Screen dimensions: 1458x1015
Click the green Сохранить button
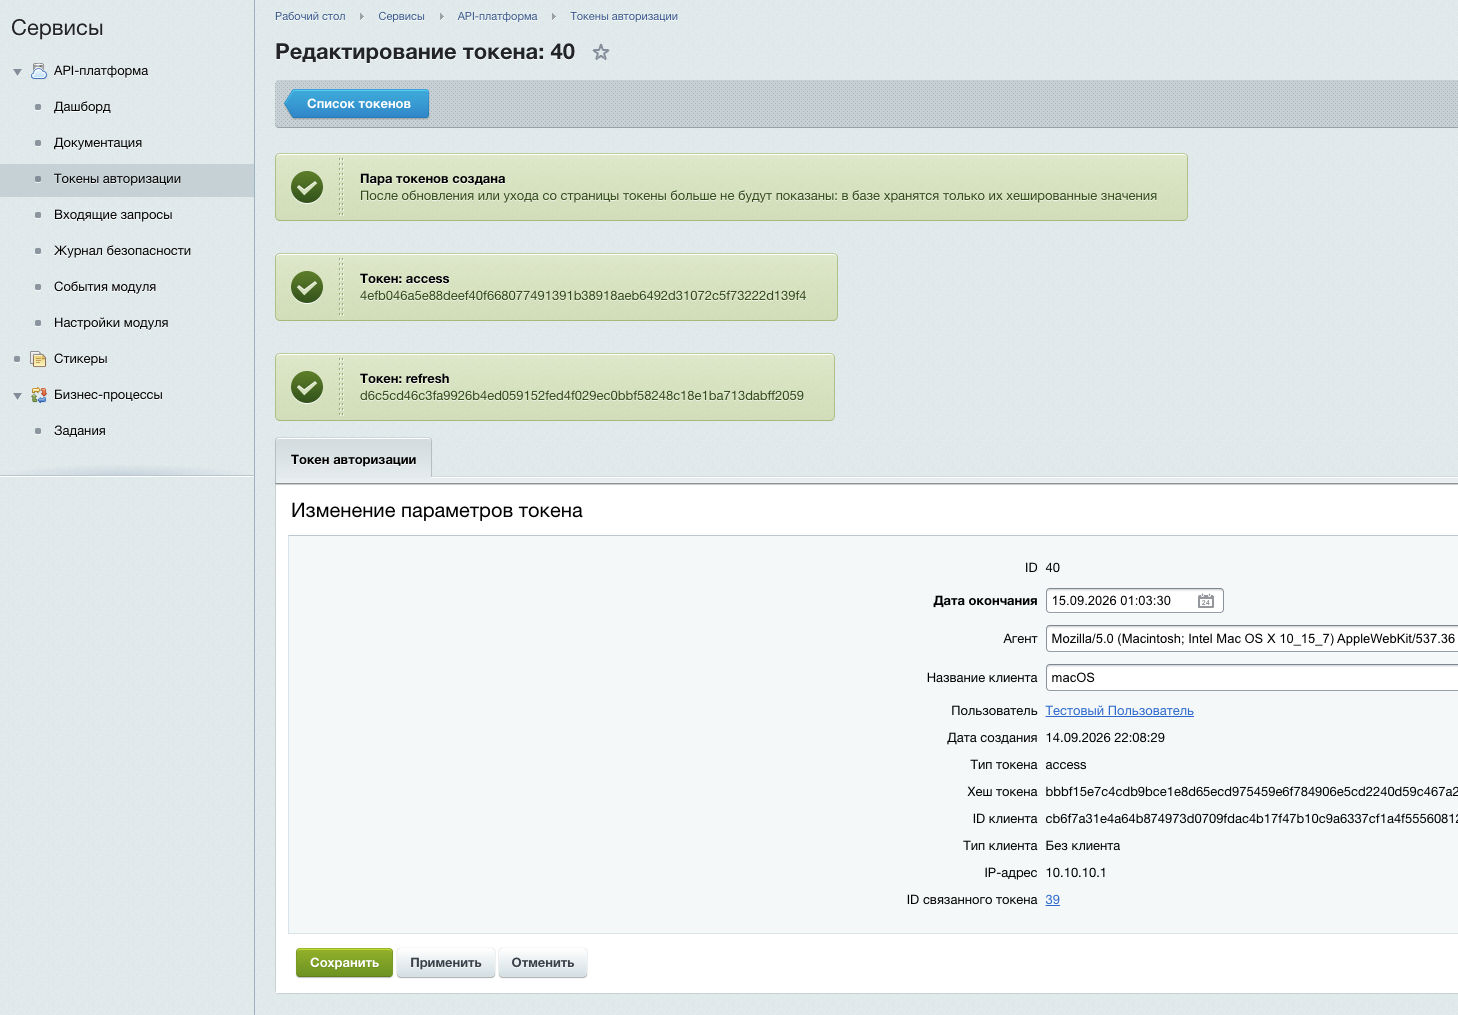click(344, 963)
